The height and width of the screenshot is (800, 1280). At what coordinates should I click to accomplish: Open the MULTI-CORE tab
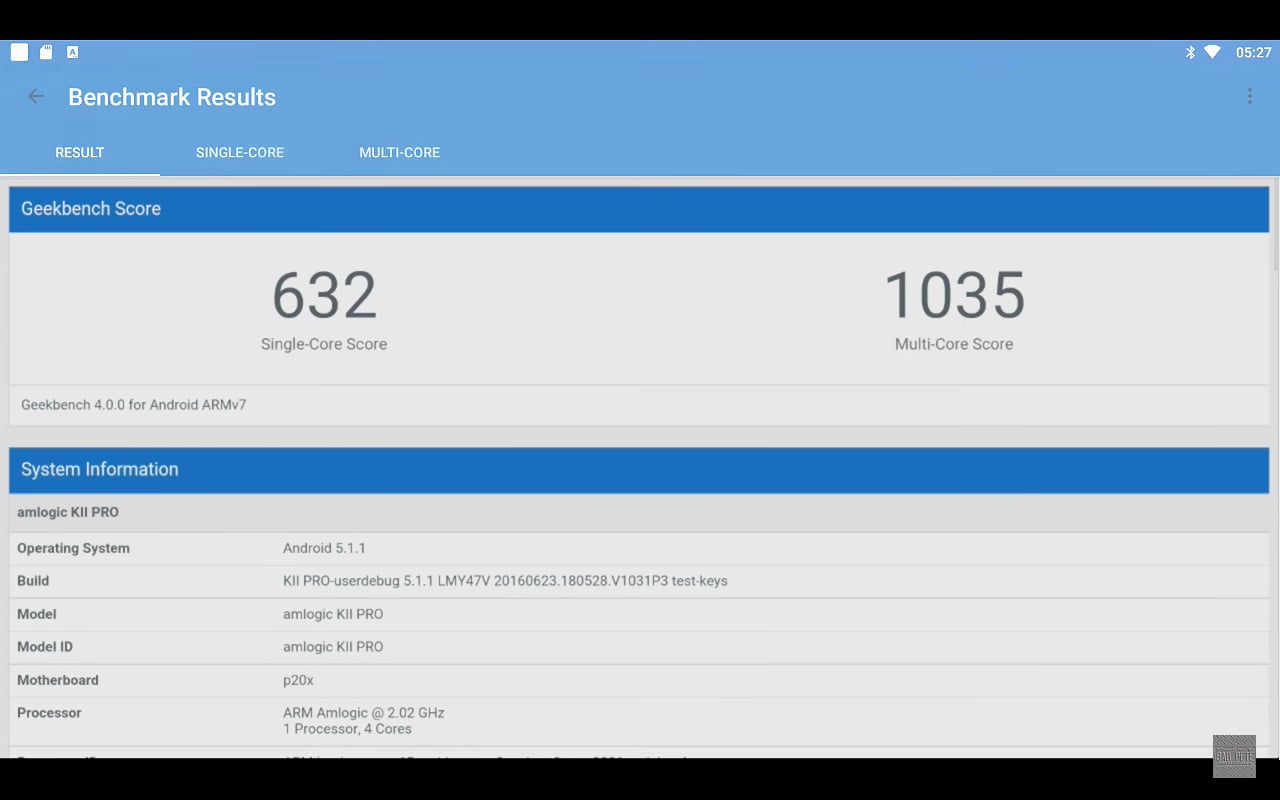(x=400, y=153)
